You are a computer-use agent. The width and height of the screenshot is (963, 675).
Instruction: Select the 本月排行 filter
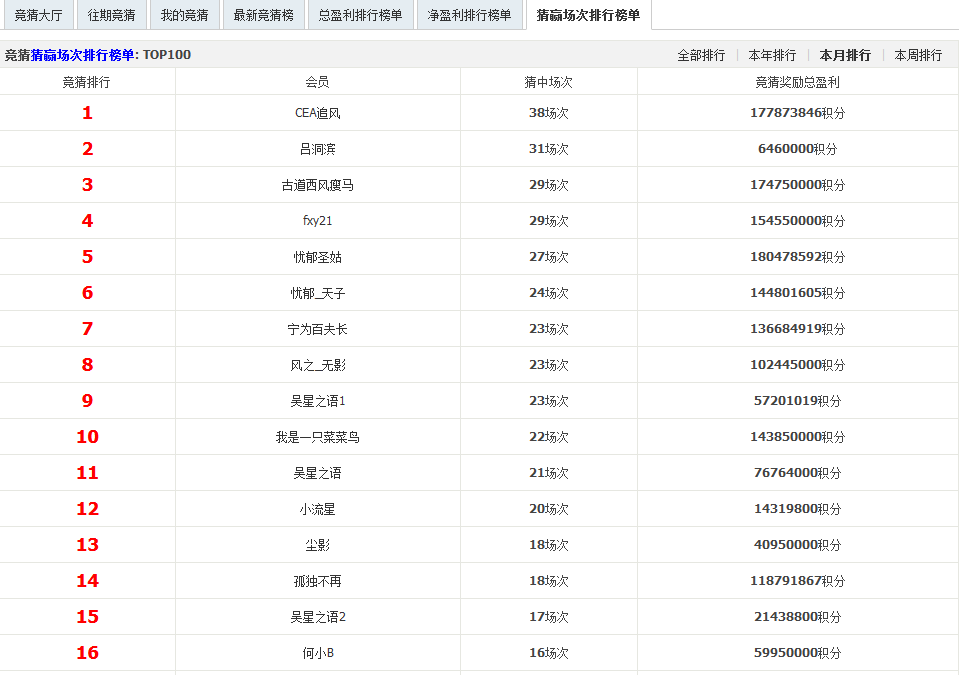point(845,55)
